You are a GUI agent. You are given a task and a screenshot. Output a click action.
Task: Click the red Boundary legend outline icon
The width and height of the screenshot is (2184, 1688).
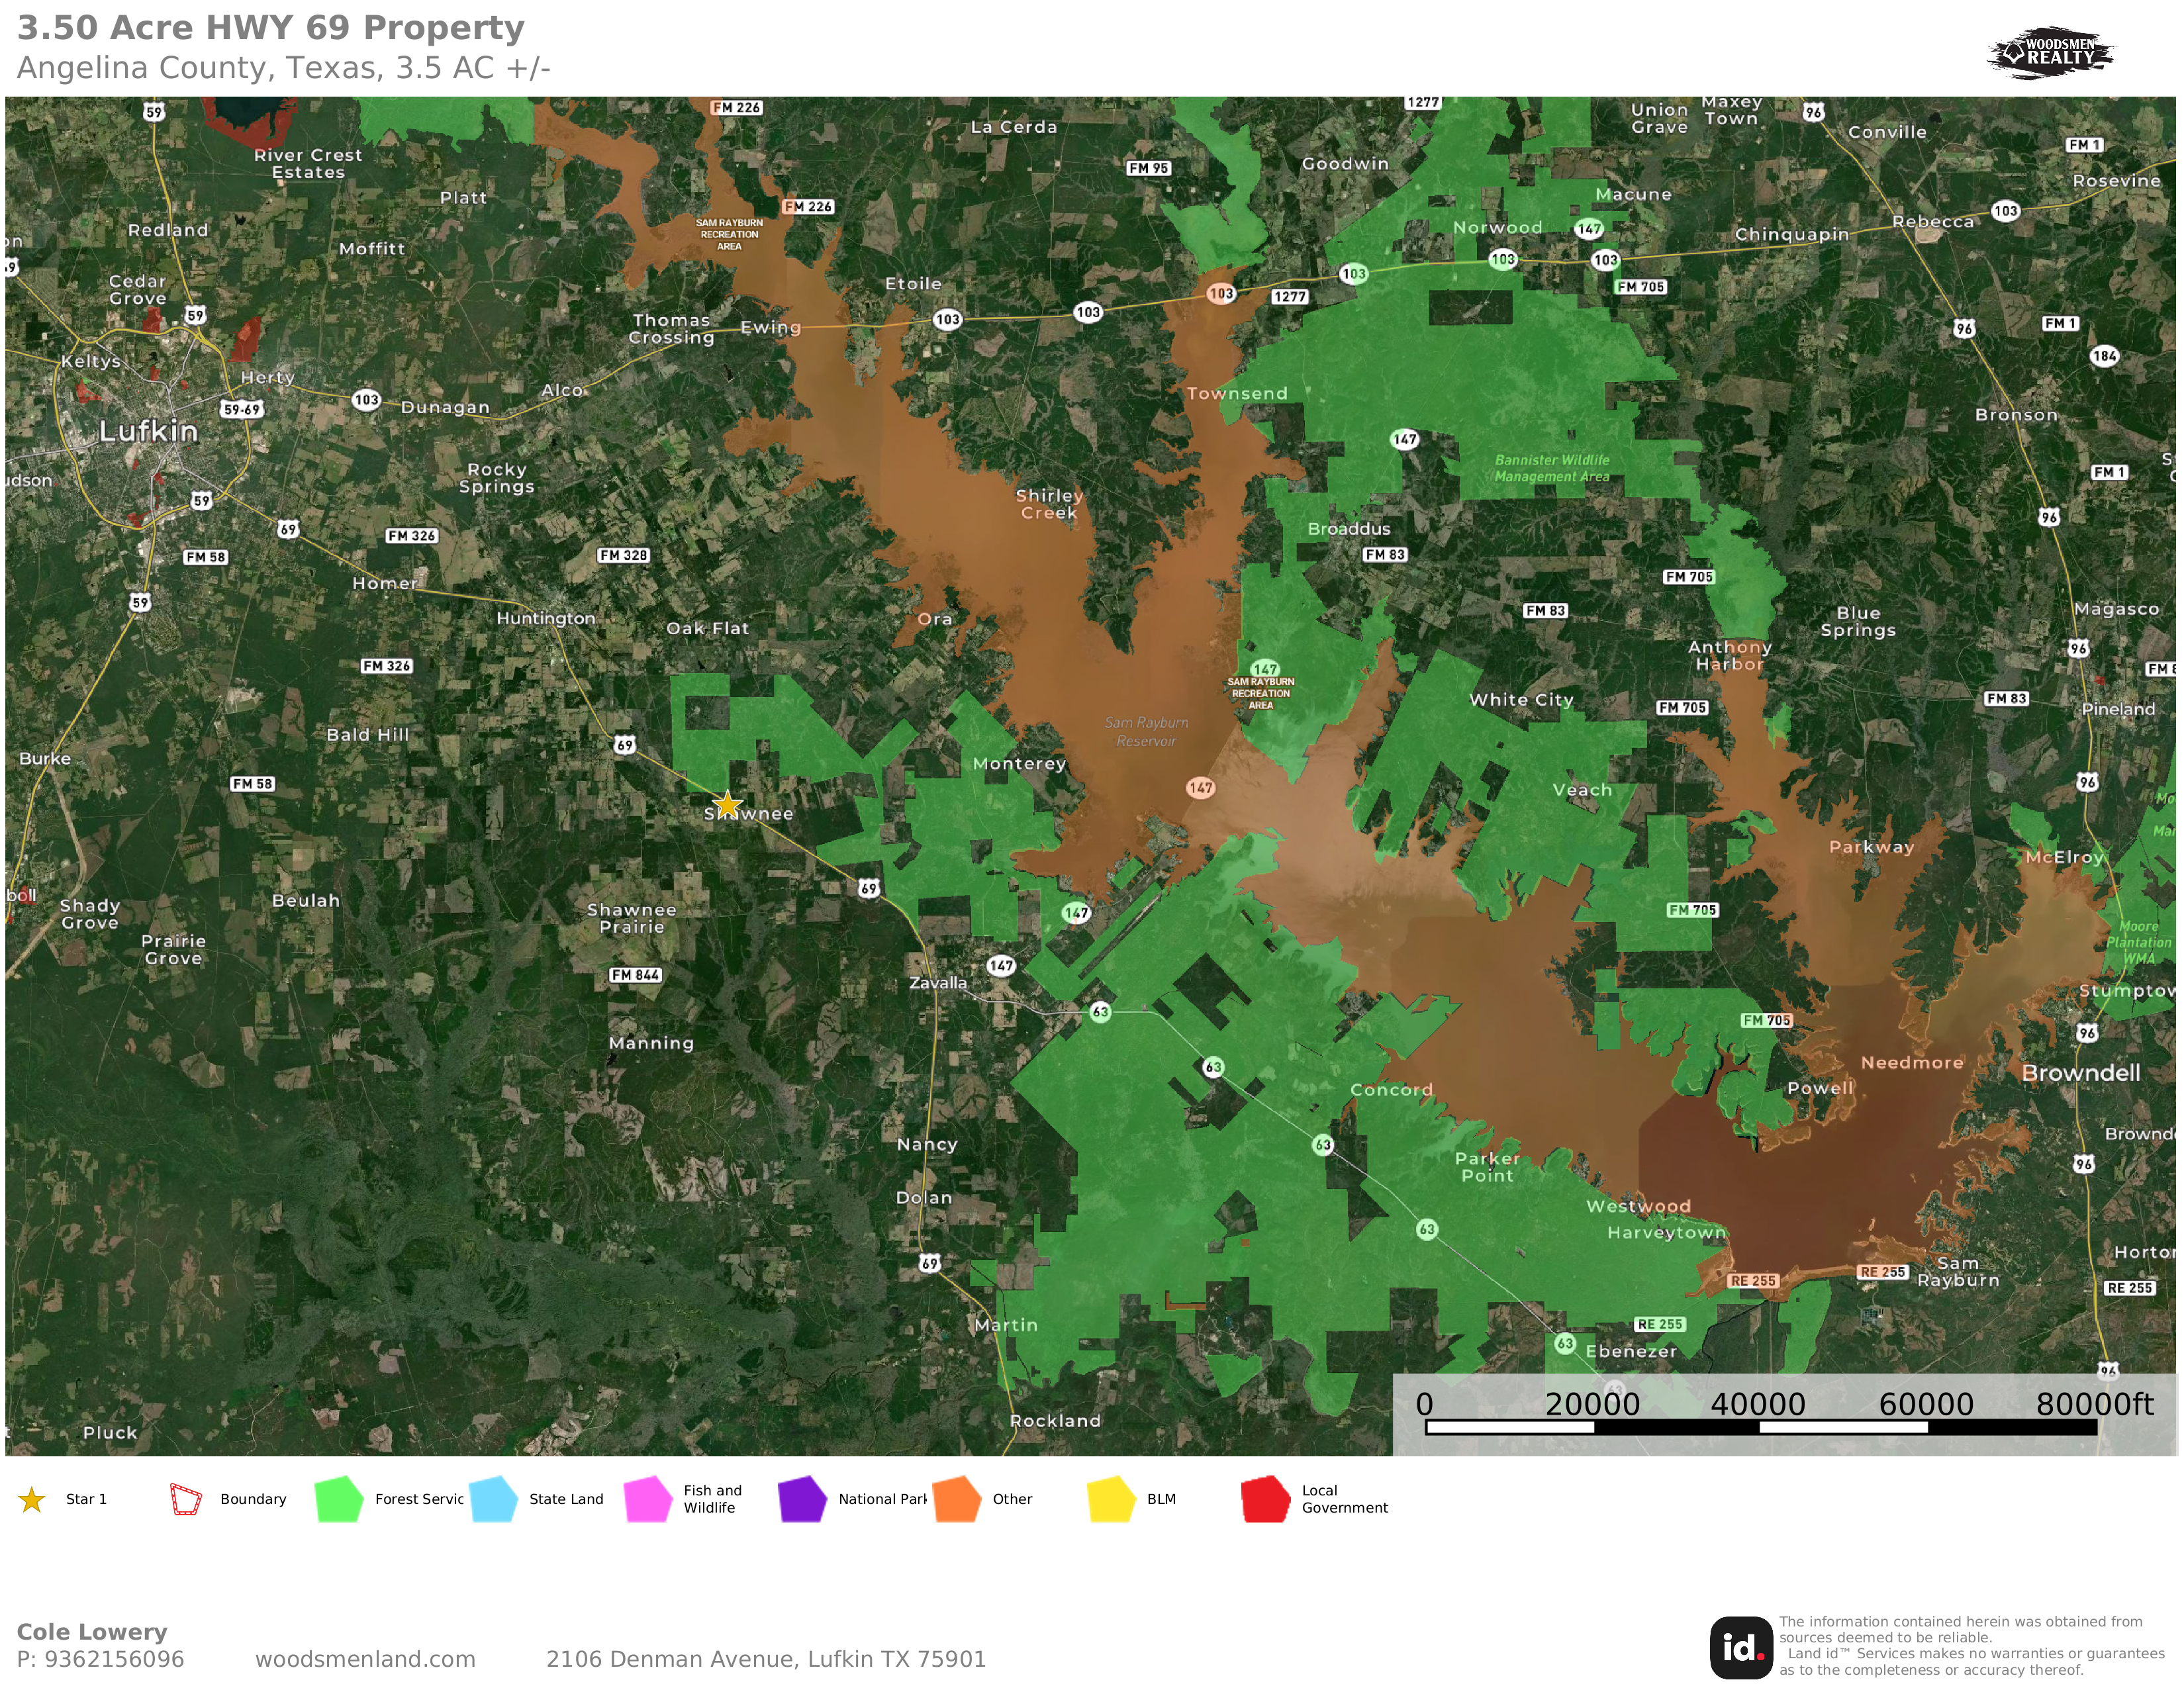point(186,1499)
